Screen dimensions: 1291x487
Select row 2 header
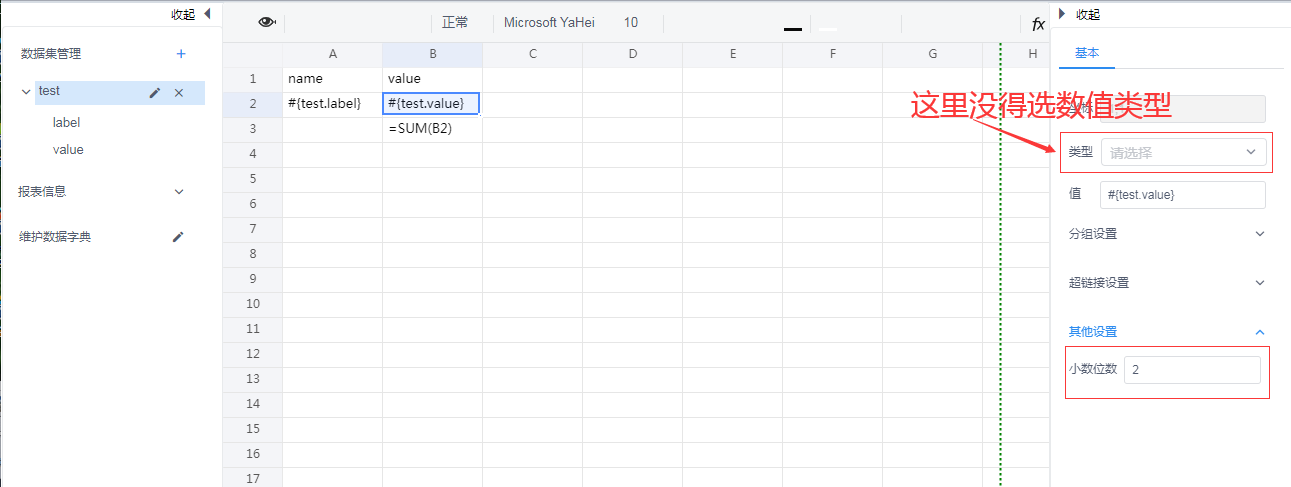[252, 104]
